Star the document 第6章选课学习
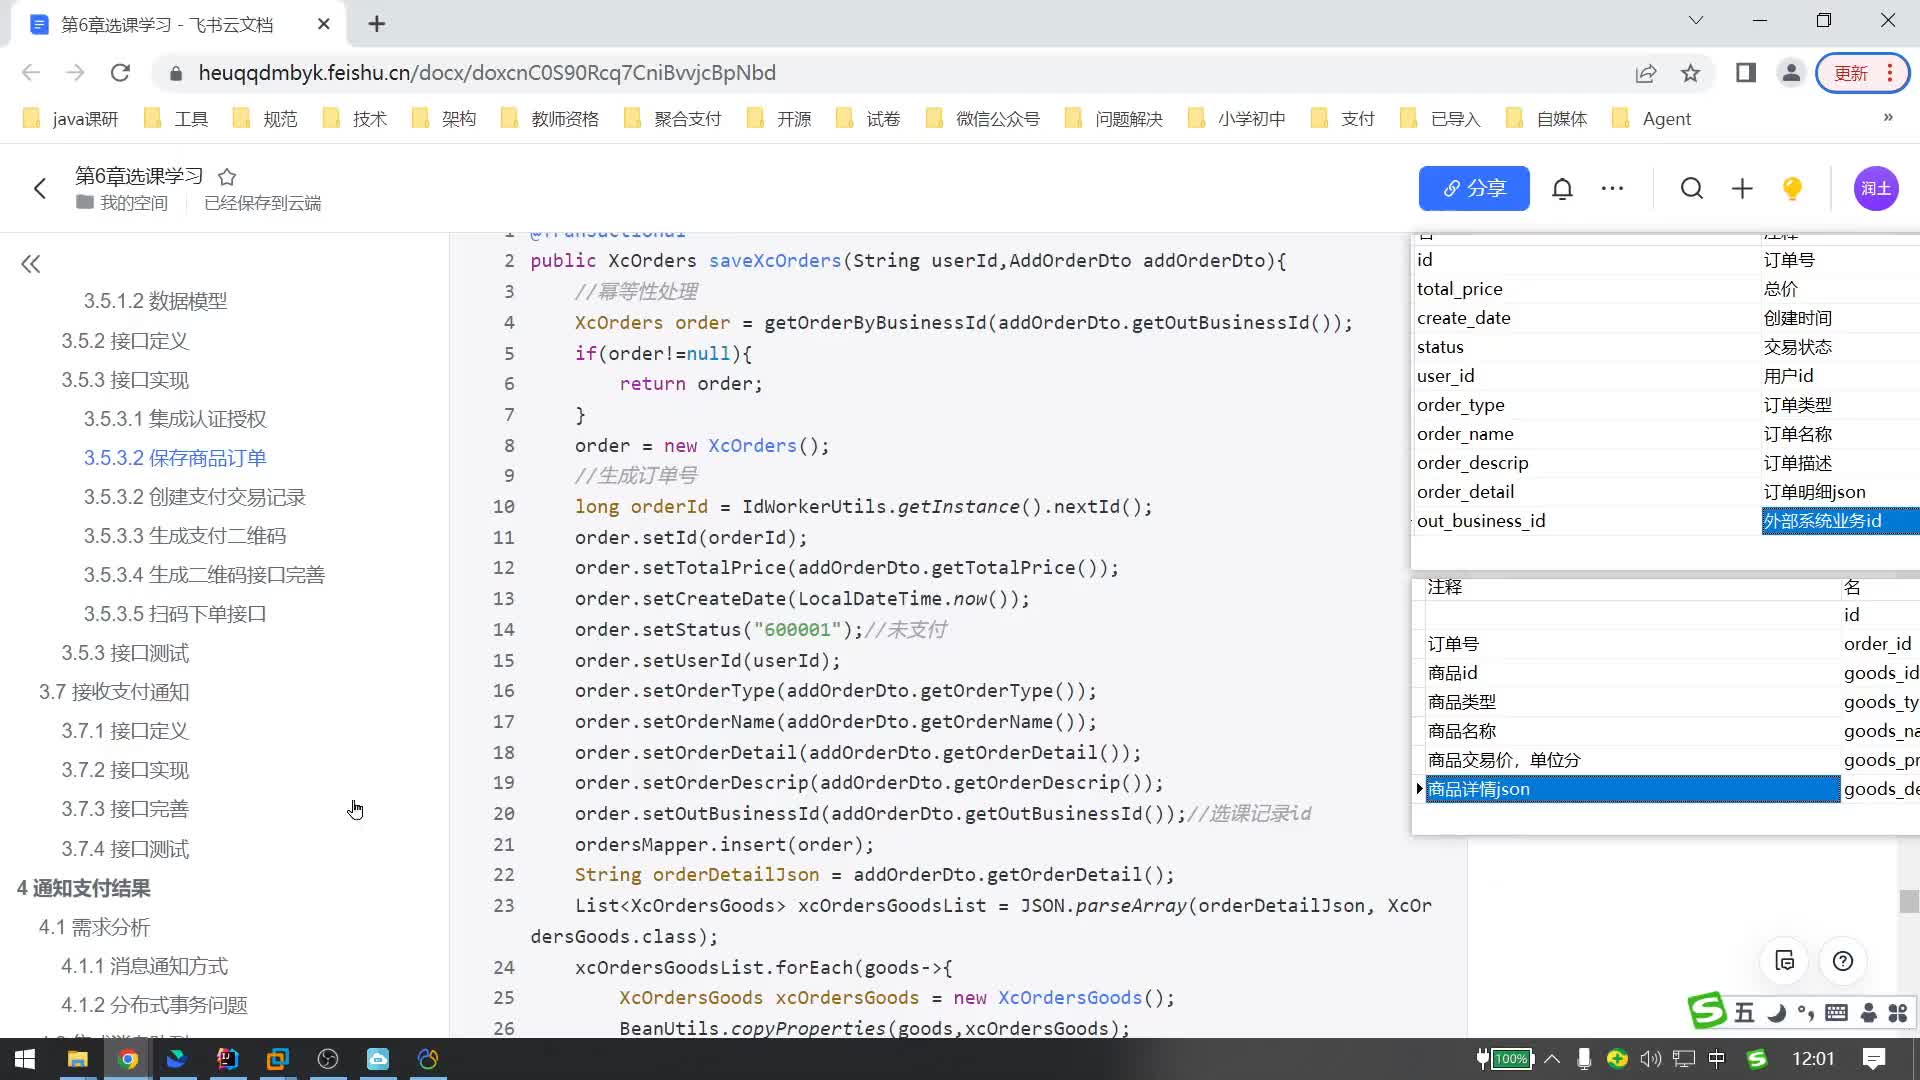The width and height of the screenshot is (1920, 1080). (x=227, y=177)
